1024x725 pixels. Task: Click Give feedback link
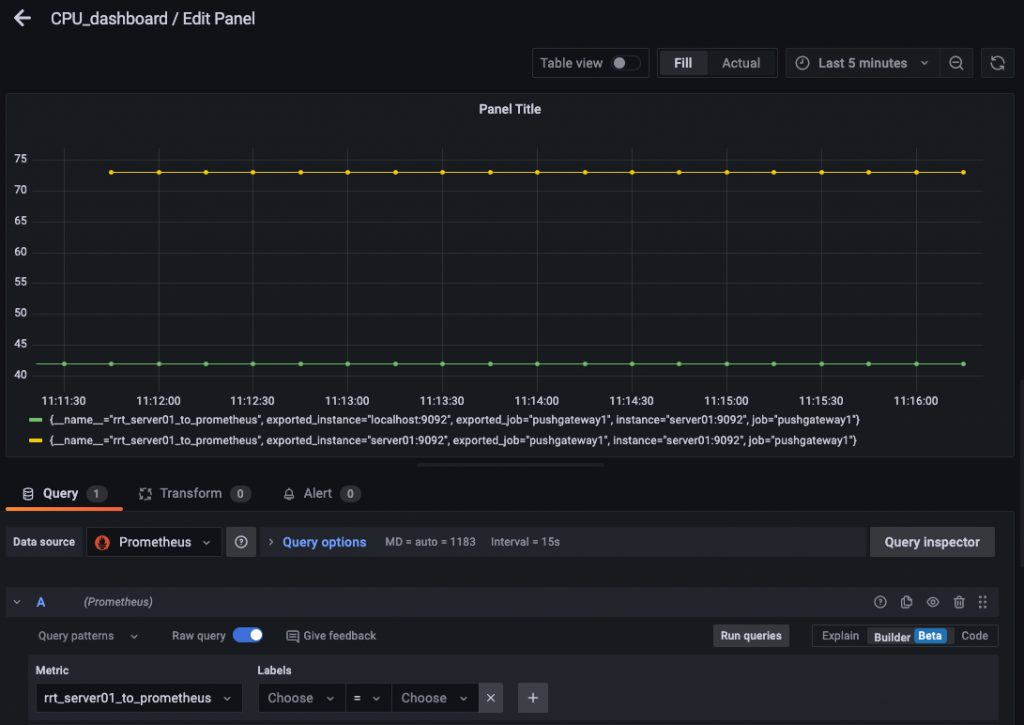point(331,636)
